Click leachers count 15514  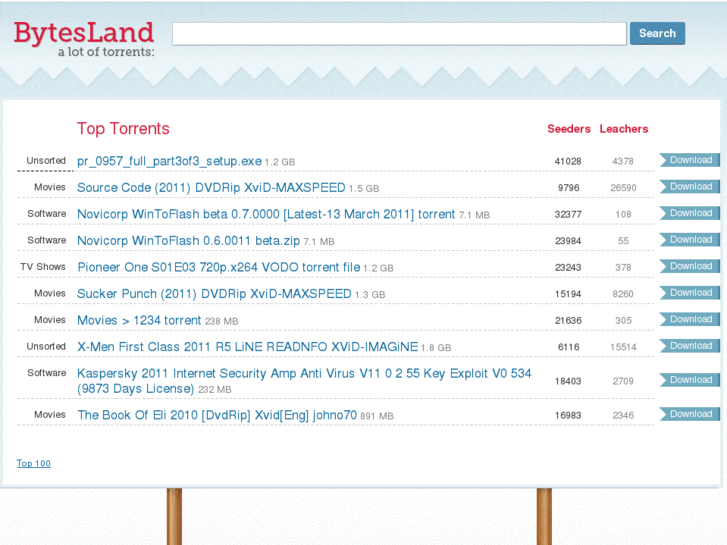pyautogui.click(x=623, y=346)
